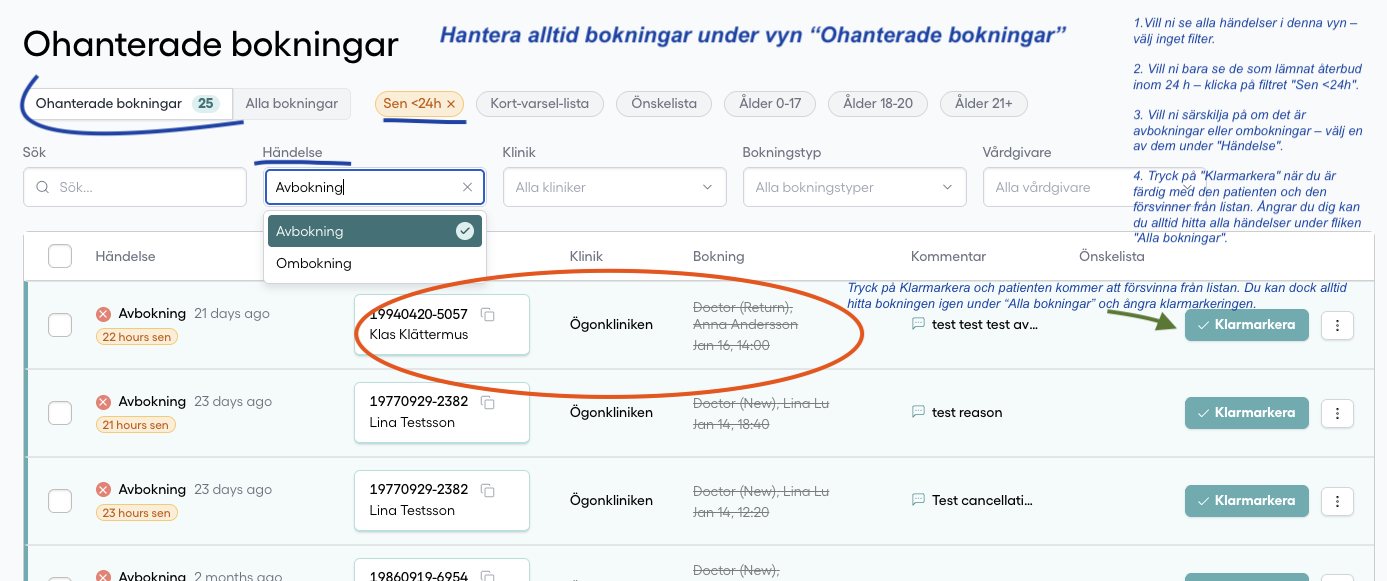
Task: Check the box for Klas Klättermus booking
Action: pyautogui.click(x=60, y=325)
